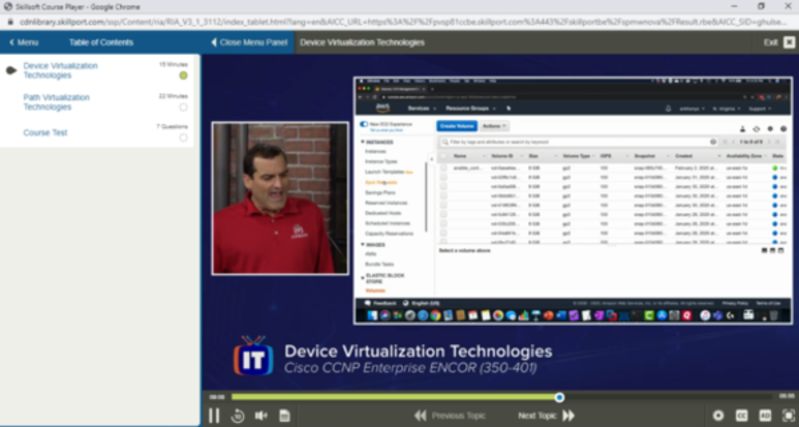Skip ahead with Next Topic

546,416
